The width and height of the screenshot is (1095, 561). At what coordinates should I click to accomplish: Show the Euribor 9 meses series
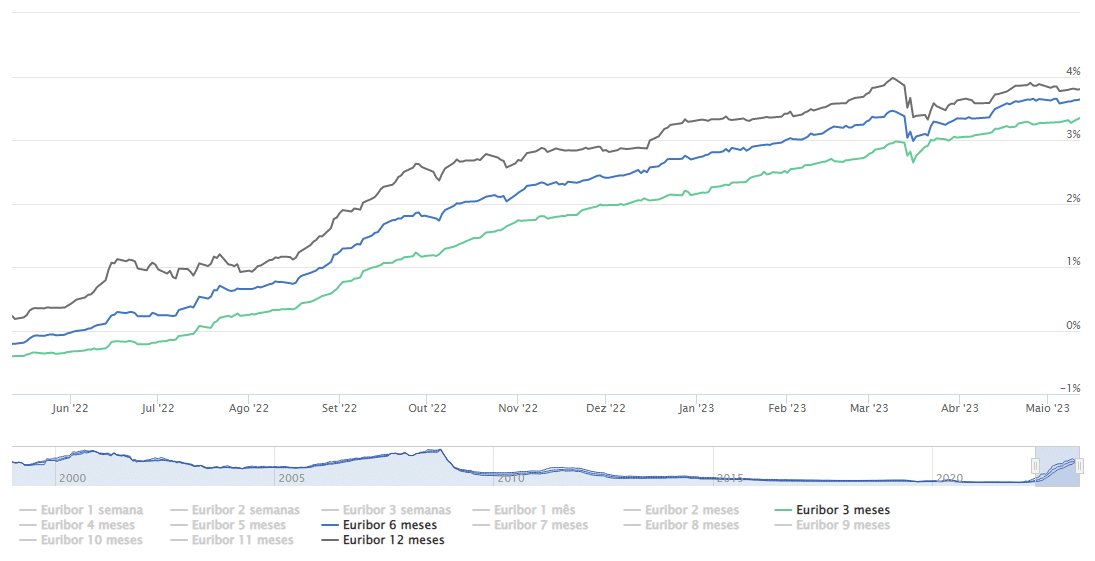(x=843, y=525)
